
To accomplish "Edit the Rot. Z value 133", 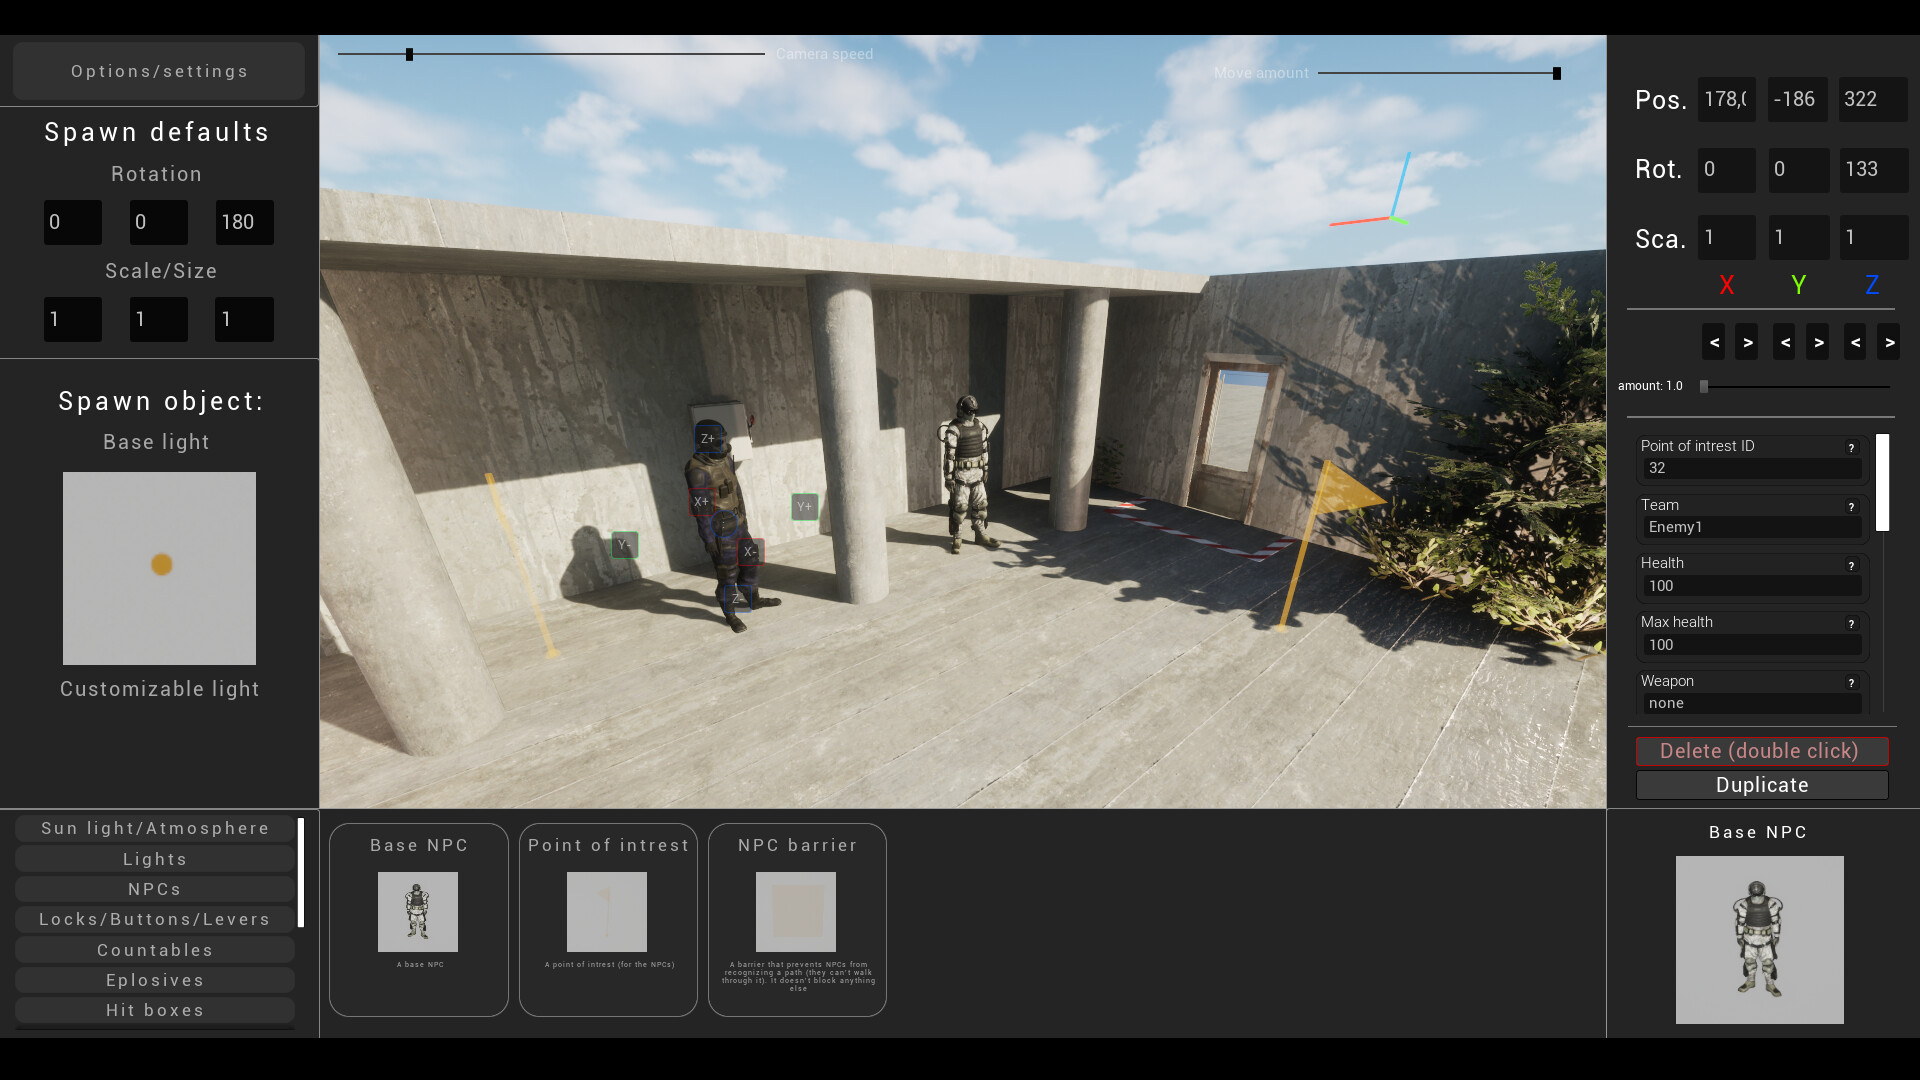I will pos(1873,169).
